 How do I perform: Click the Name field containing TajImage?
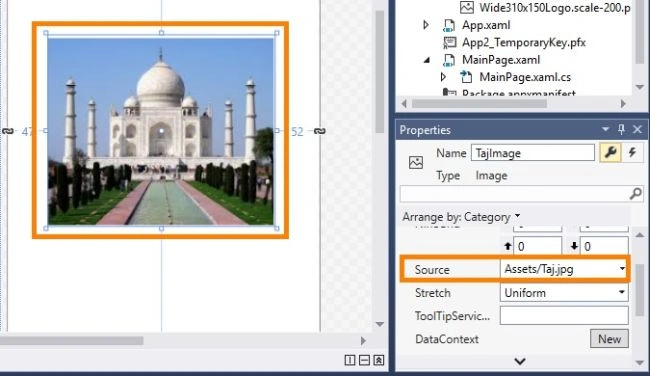tap(533, 153)
